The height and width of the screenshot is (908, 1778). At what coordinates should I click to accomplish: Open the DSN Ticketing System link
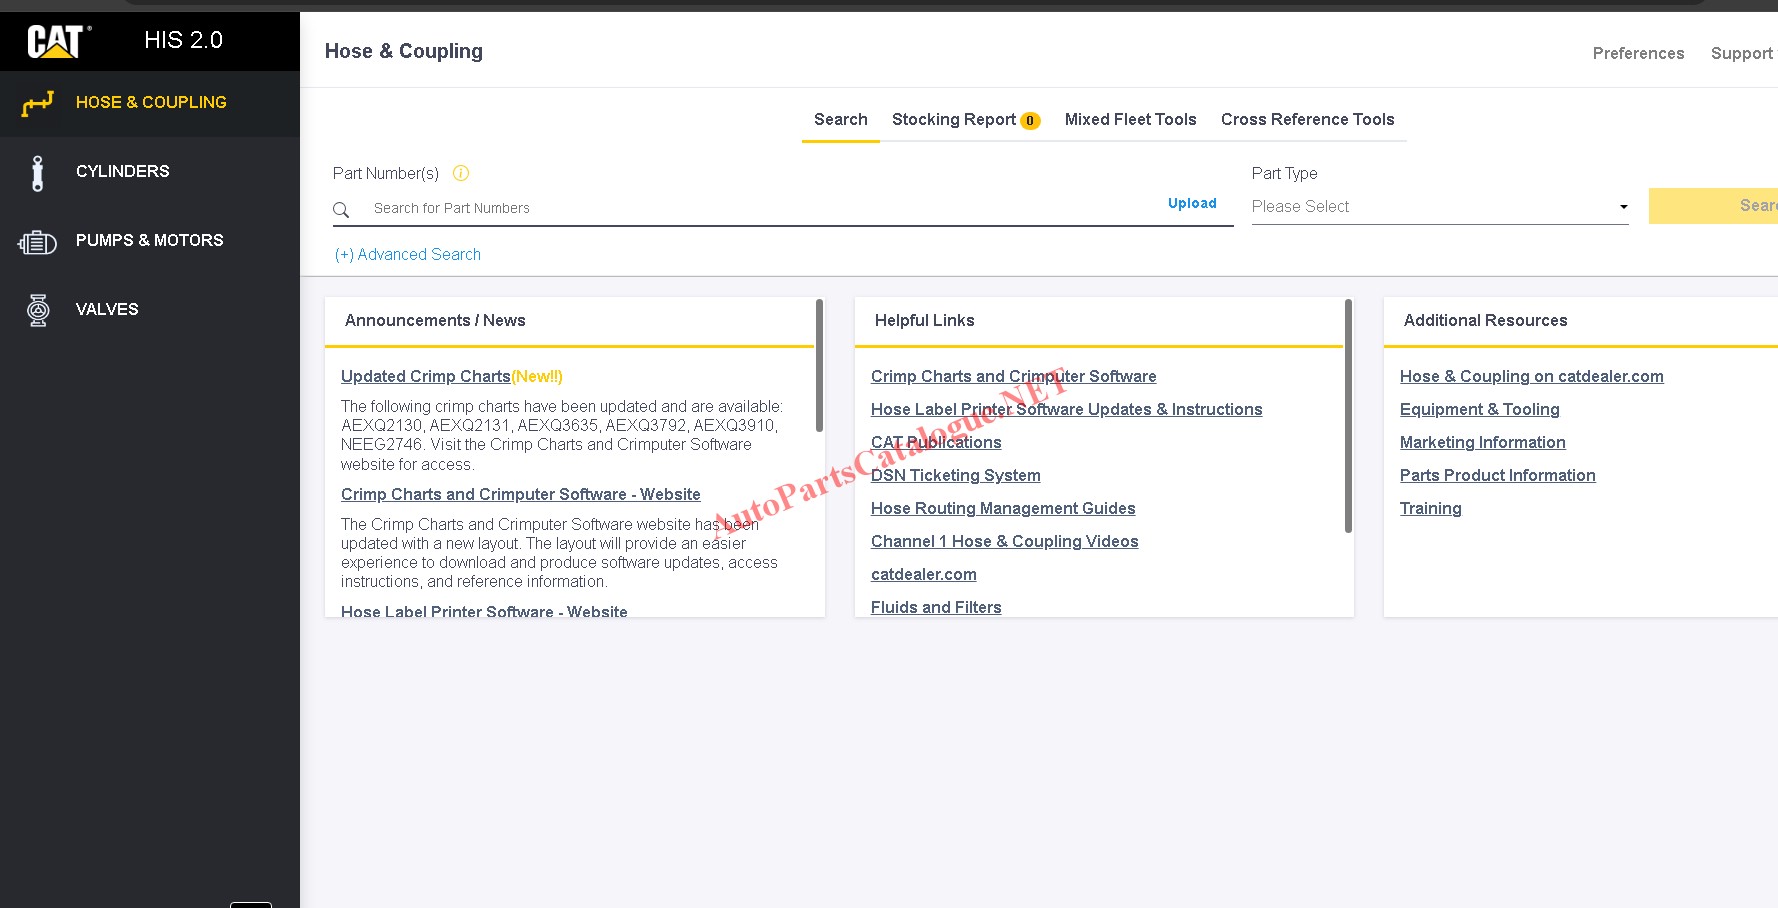tap(955, 475)
